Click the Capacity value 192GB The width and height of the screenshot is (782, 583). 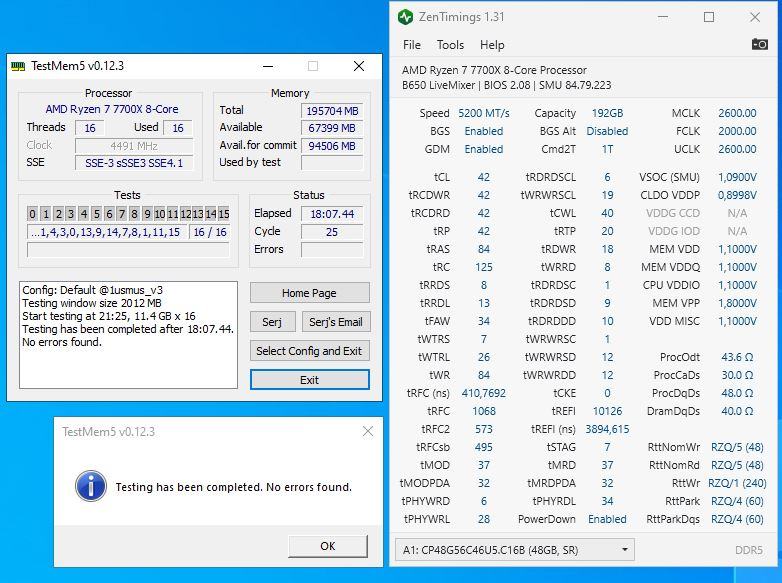607,113
